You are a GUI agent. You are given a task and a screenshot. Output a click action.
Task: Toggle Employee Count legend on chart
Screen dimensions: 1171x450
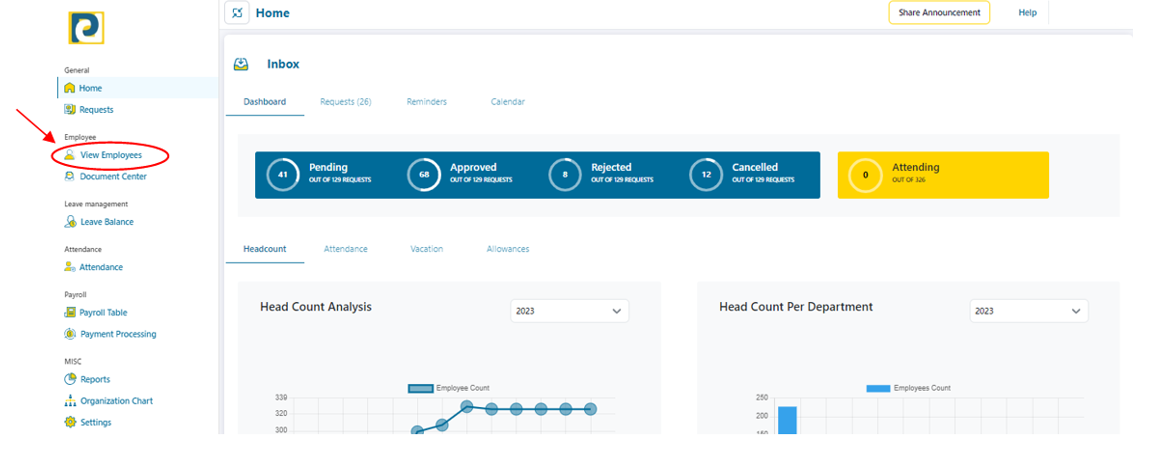(x=420, y=388)
